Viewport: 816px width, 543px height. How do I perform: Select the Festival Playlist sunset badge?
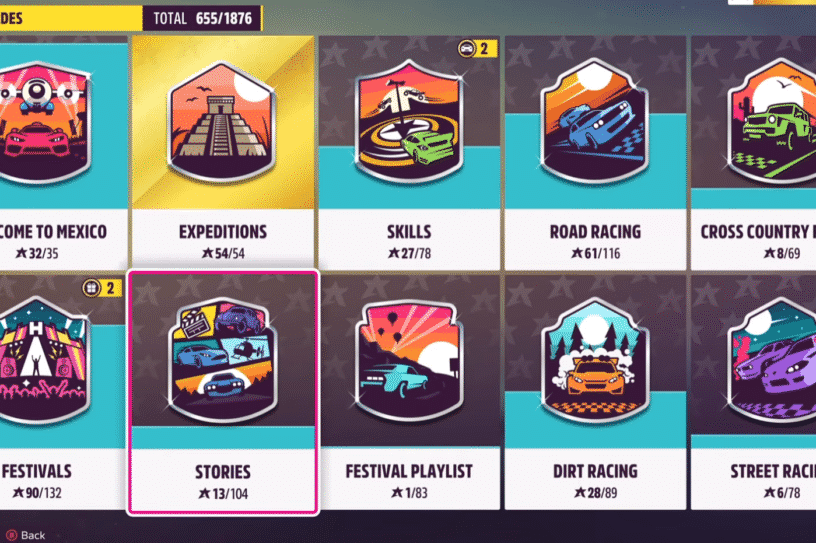tap(409, 360)
